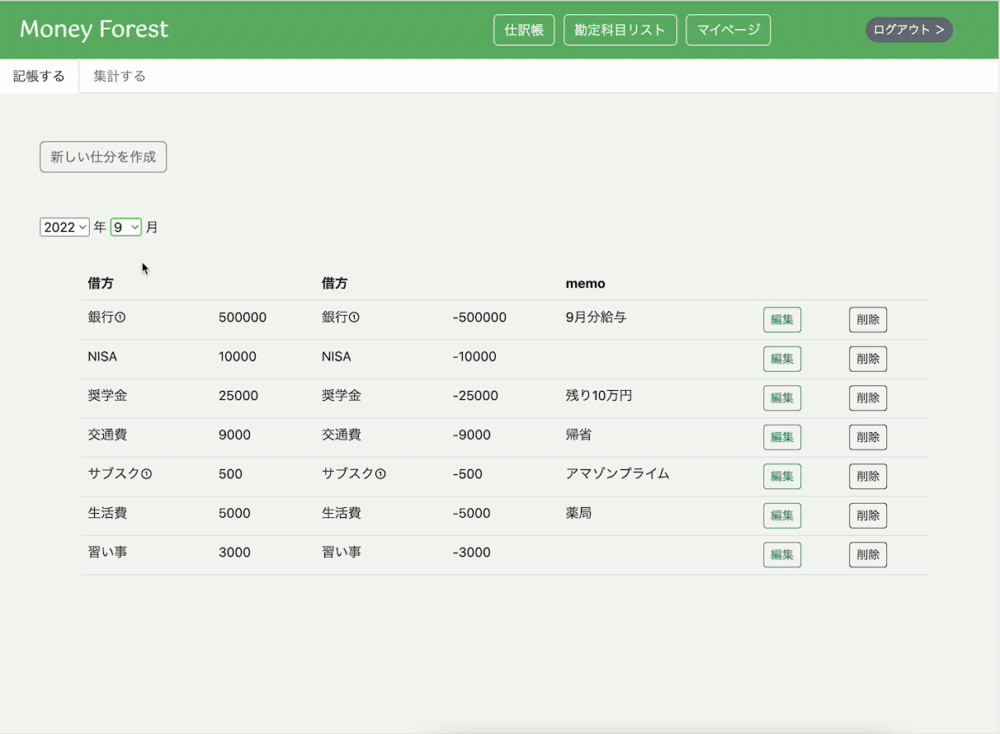Click the memo column header
The width and height of the screenshot is (1000, 734).
click(x=585, y=283)
